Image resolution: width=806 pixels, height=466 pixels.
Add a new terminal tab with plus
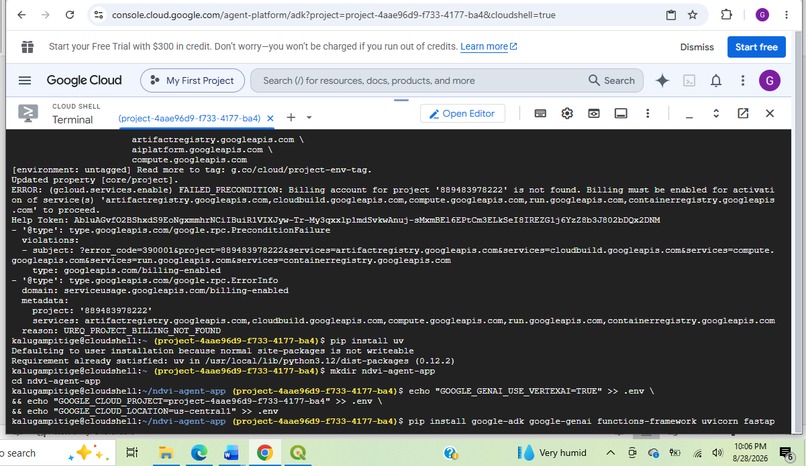click(291, 118)
